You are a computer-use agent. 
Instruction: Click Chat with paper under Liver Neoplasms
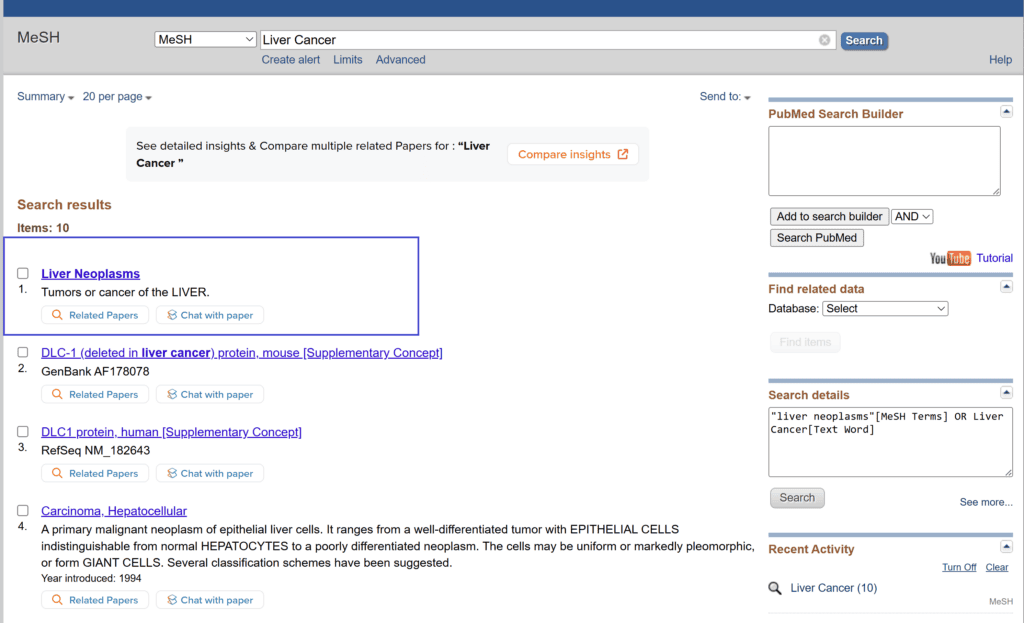(210, 315)
